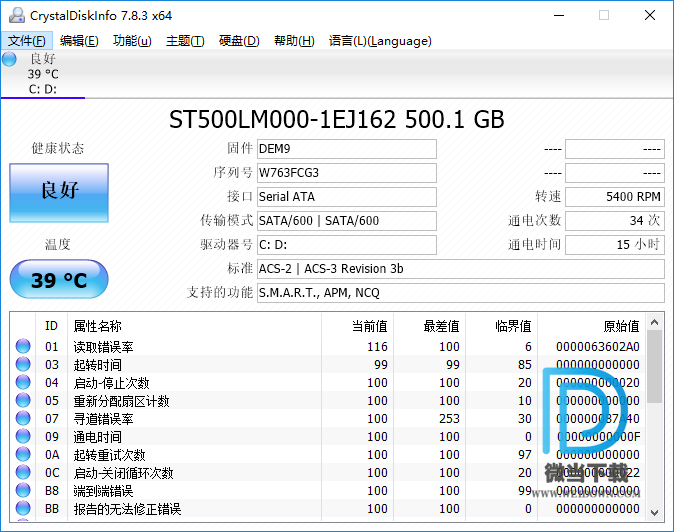Open the 主题(T) menu
Image resolution: width=674 pixels, height=532 pixels.
point(185,41)
